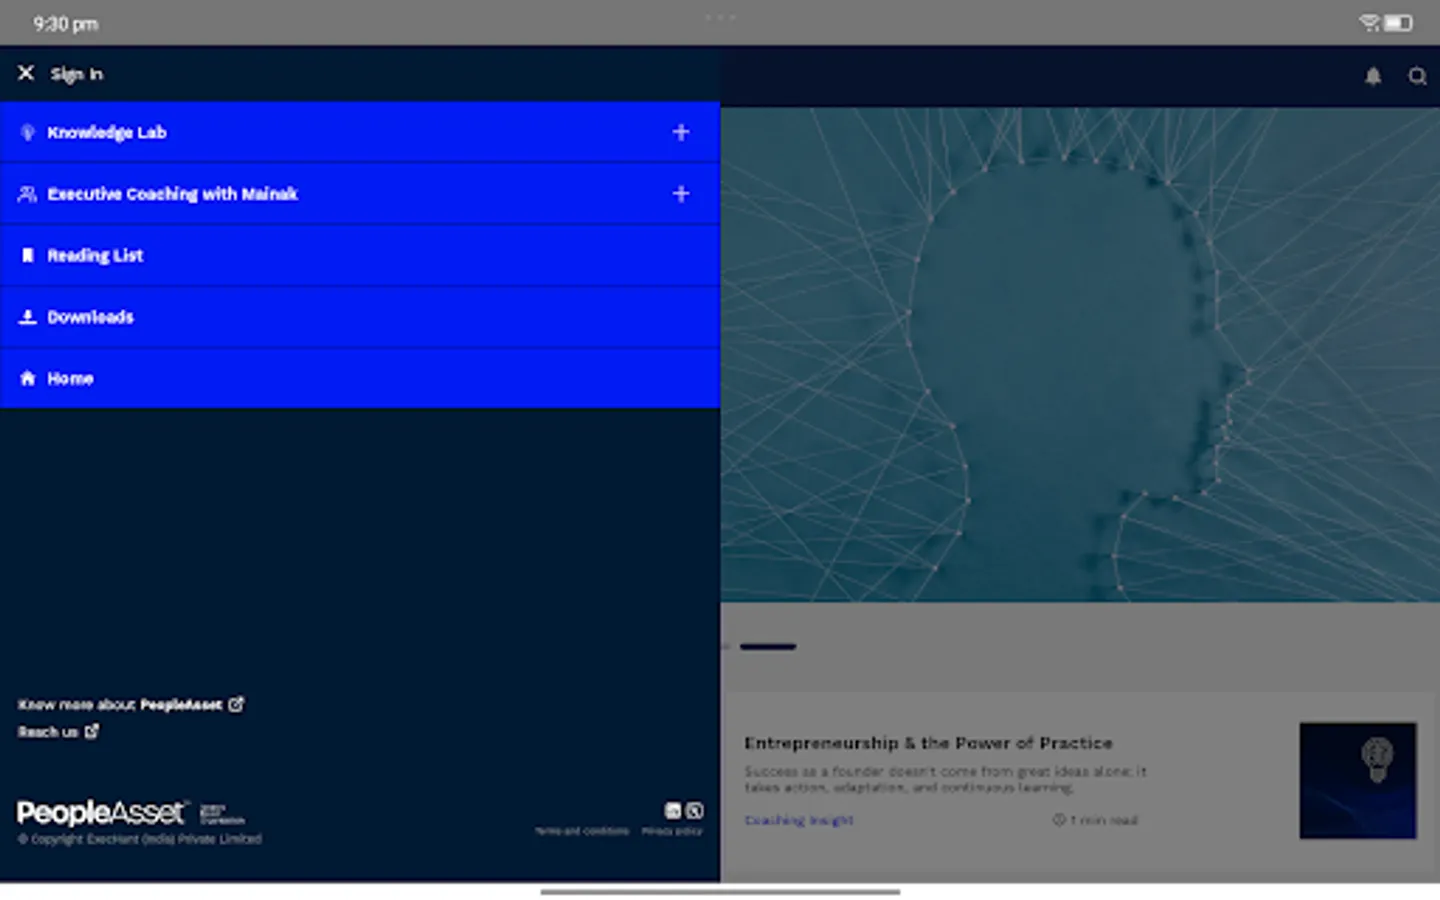Click the search magnifier icon
The image size is (1440, 900).
tap(1417, 76)
